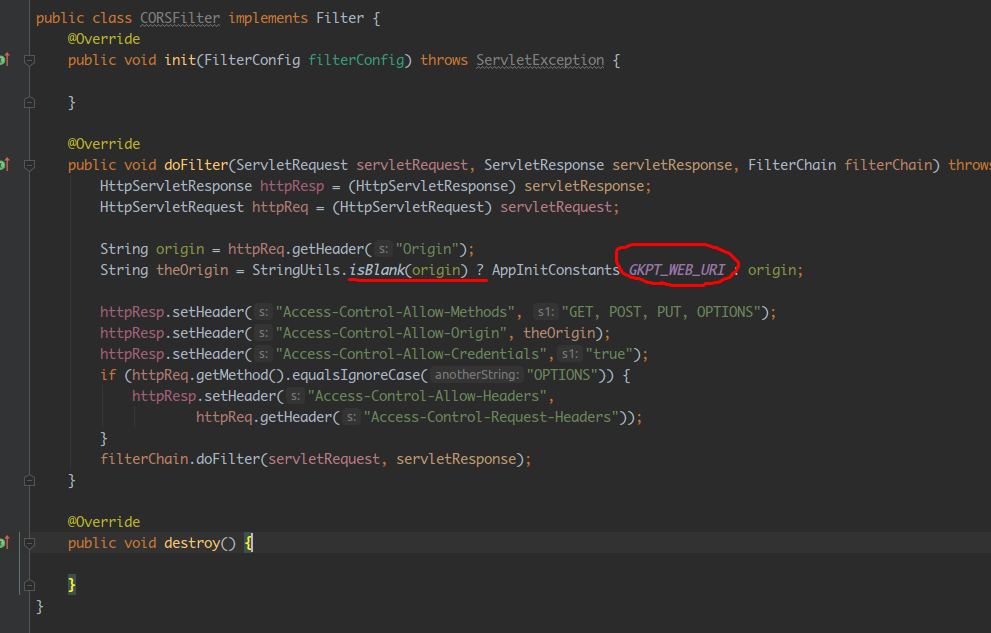Click the getMethod() call in the if statement
Screen dimensions: 991x633
click(240, 375)
